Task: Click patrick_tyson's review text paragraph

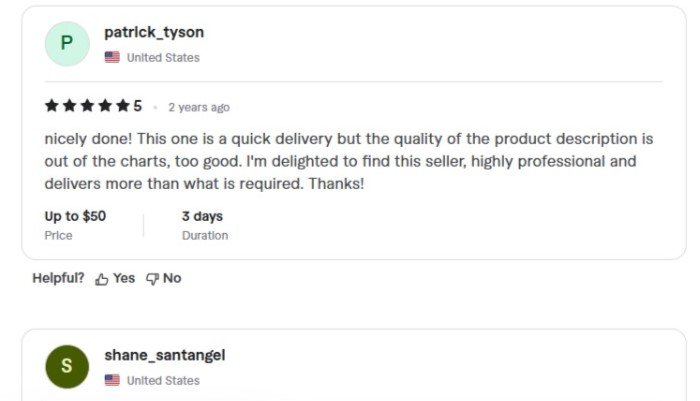Action: tap(348, 161)
